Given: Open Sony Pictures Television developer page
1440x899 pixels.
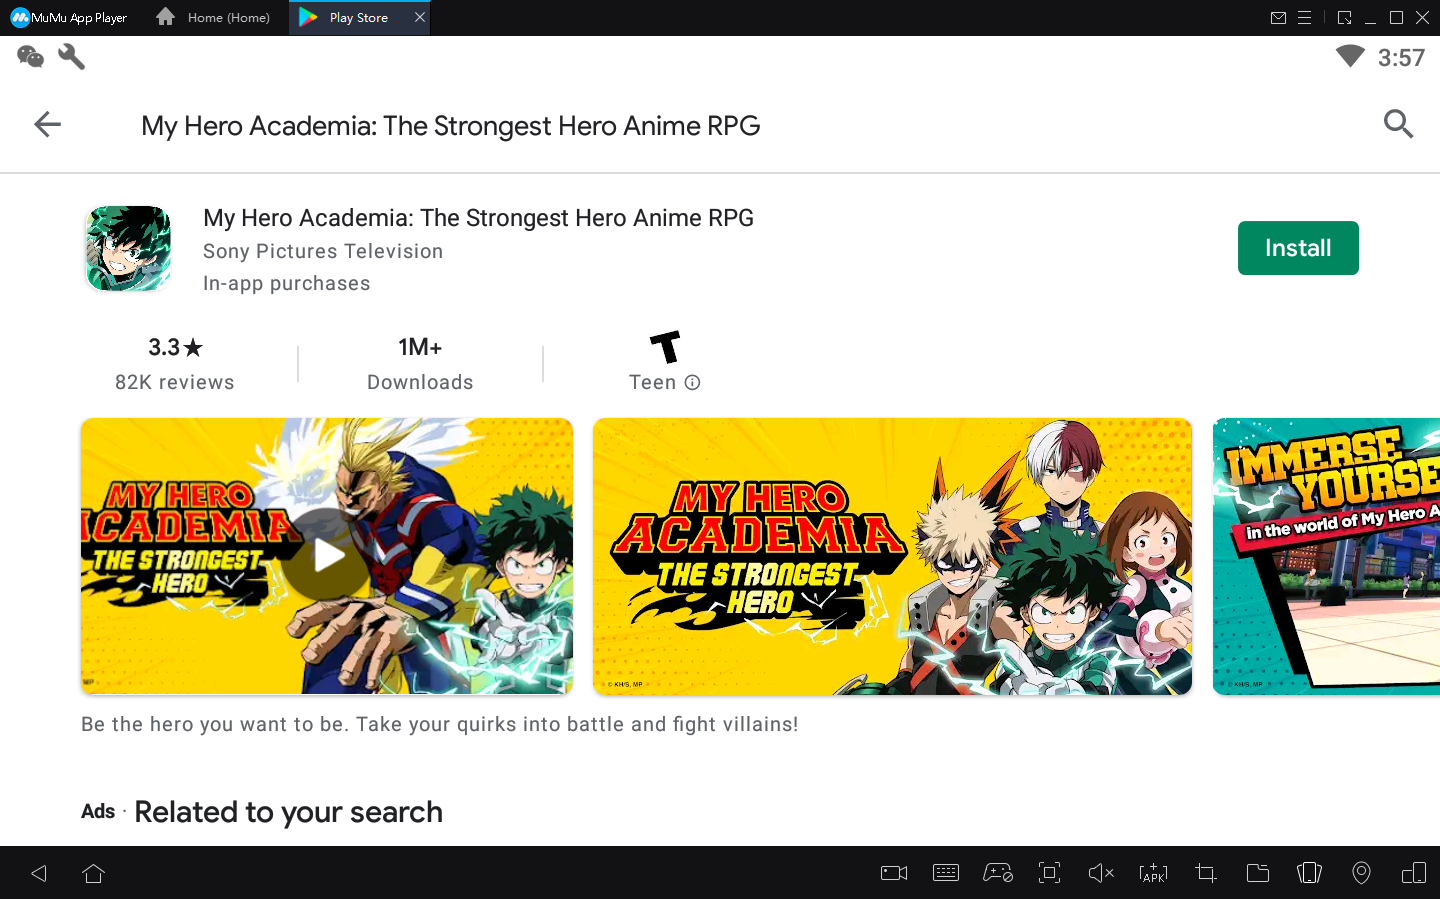Looking at the screenshot, I should (x=323, y=251).
